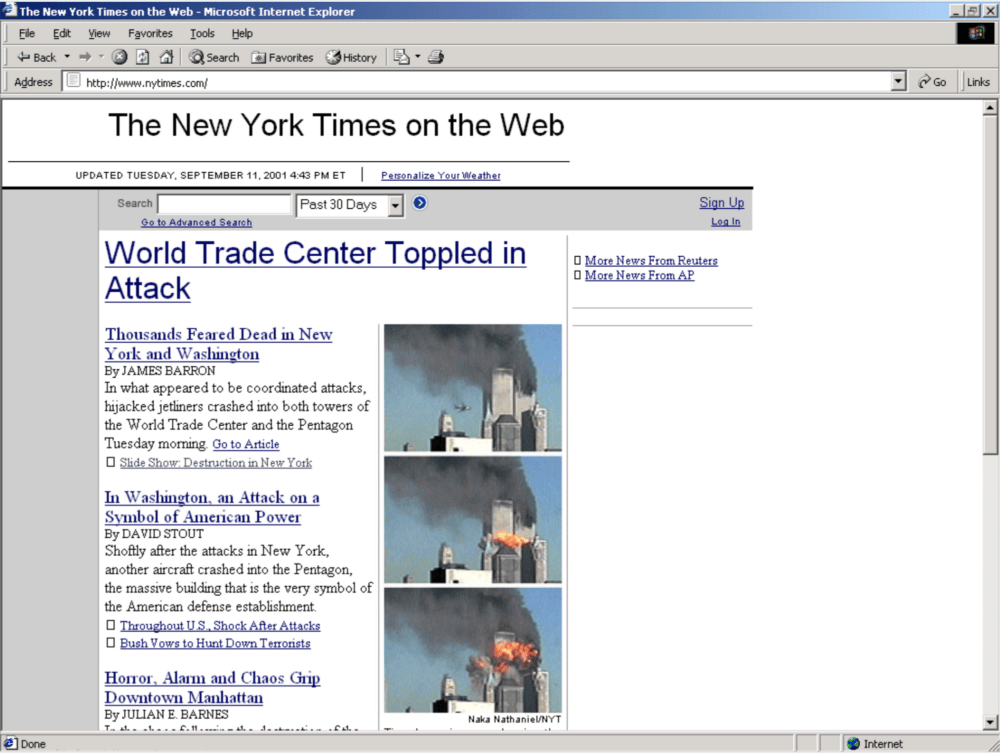The width and height of the screenshot is (1000, 753).
Task: Click Go to Advanced Search link
Action: tap(196, 223)
